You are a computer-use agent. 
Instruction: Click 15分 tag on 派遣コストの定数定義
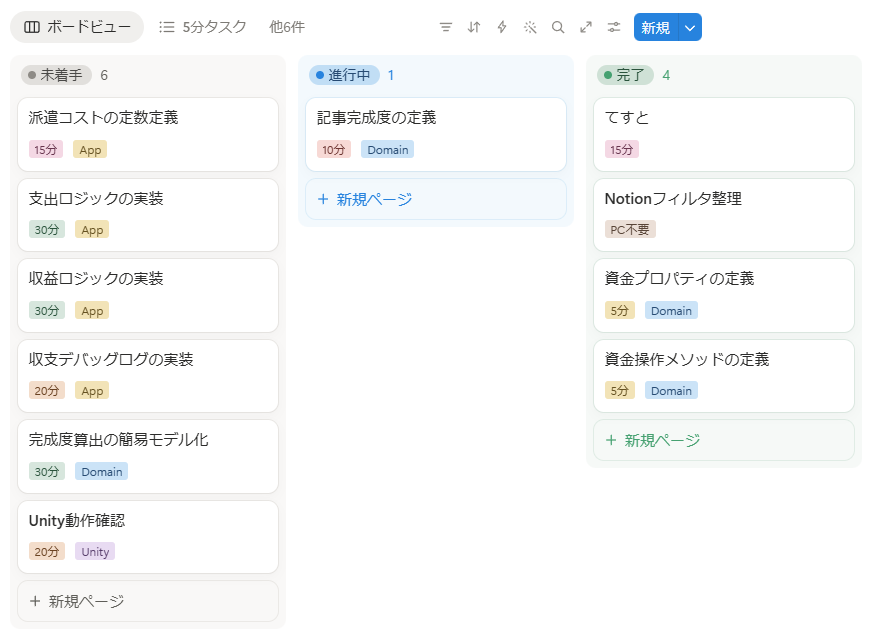[45, 150]
